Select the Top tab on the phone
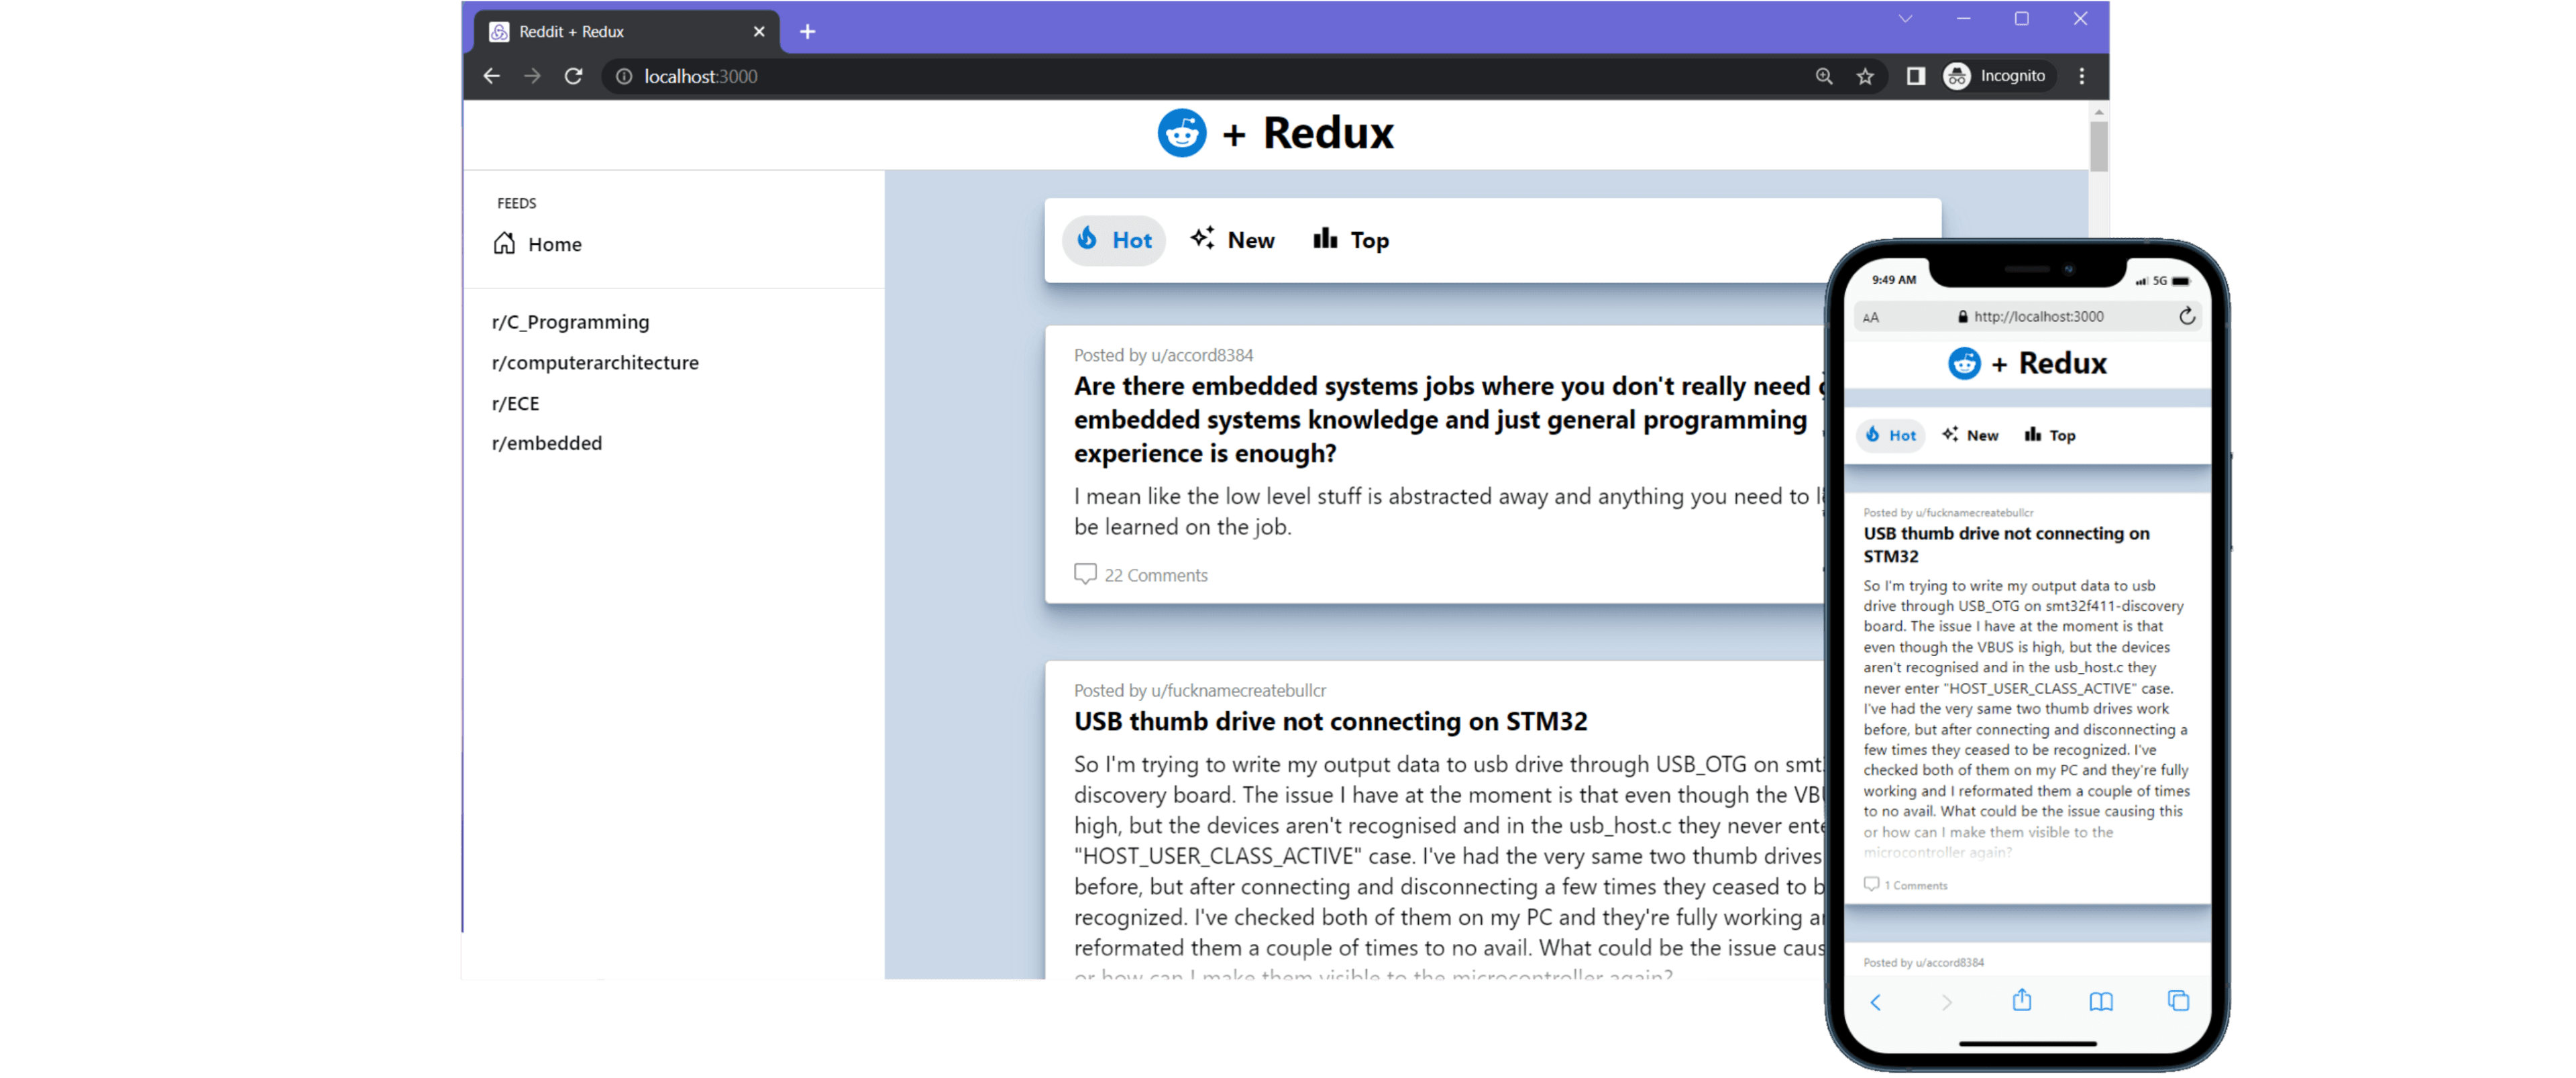This screenshot has height=1078, width=2576. click(x=2050, y=435)
